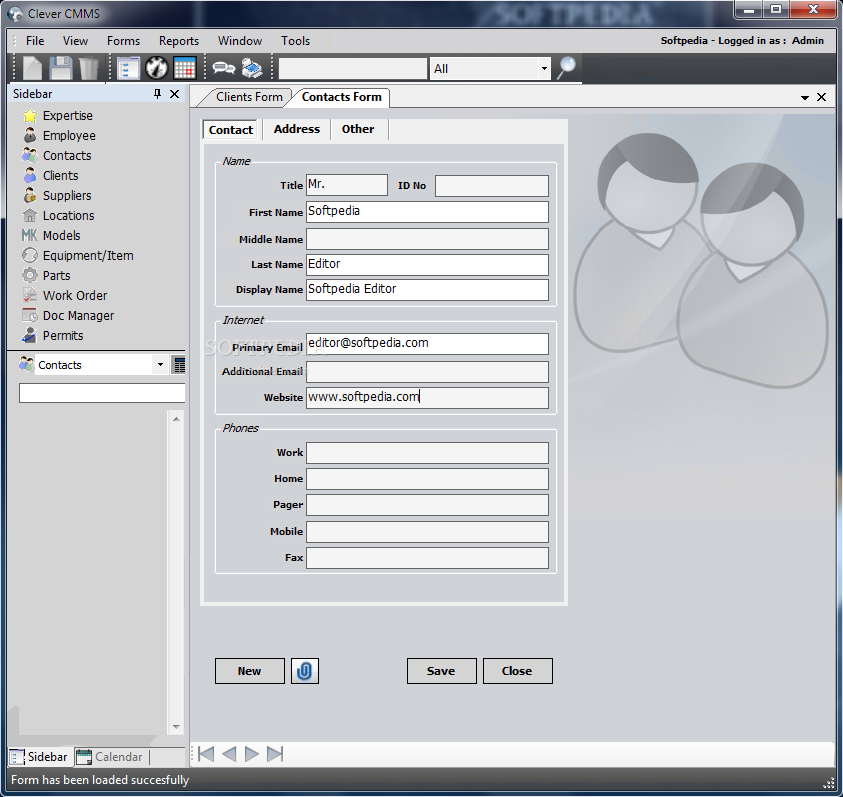Click the Work phone field
This screenshot has height=797, width=843.
coord(427,453)
